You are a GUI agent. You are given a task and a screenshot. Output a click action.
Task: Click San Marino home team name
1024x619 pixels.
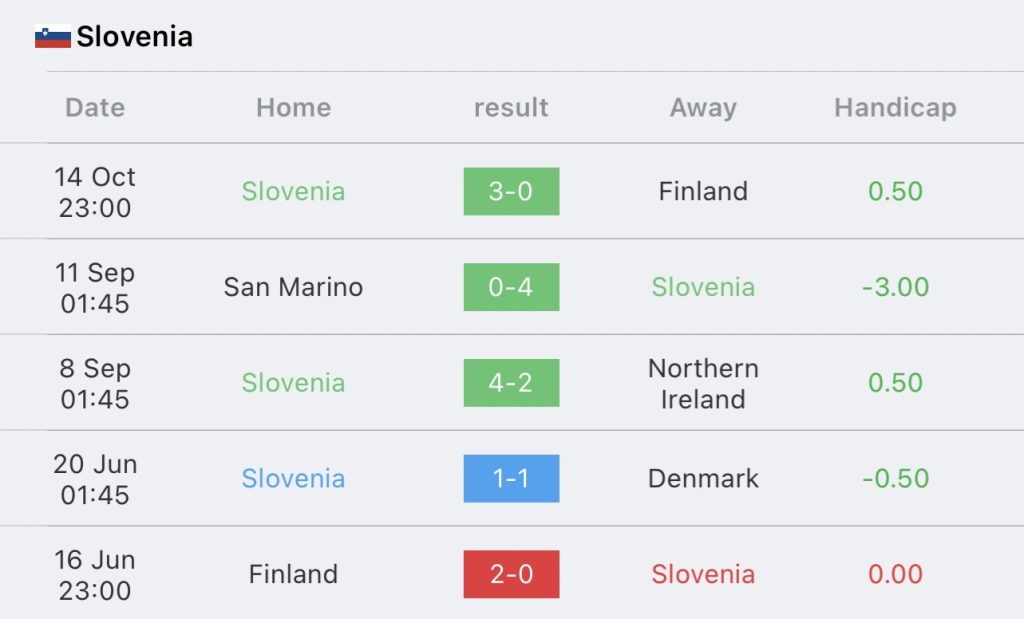pyautogui.click(x=293, y=287)
